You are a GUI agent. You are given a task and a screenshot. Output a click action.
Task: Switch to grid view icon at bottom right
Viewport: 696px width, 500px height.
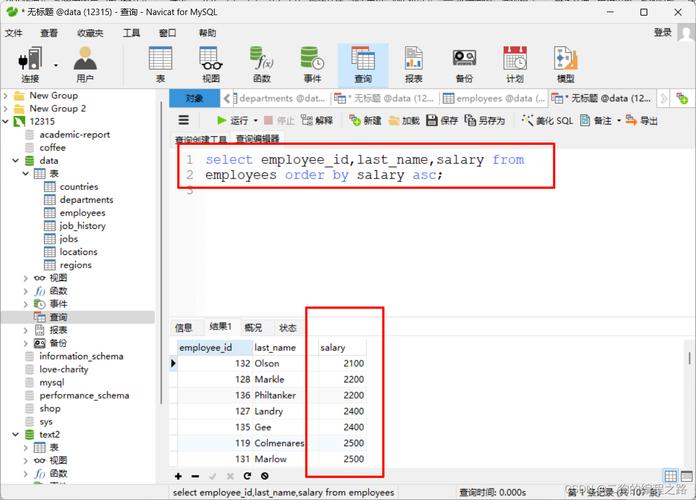pyautogui.click(x=670, y=476)
